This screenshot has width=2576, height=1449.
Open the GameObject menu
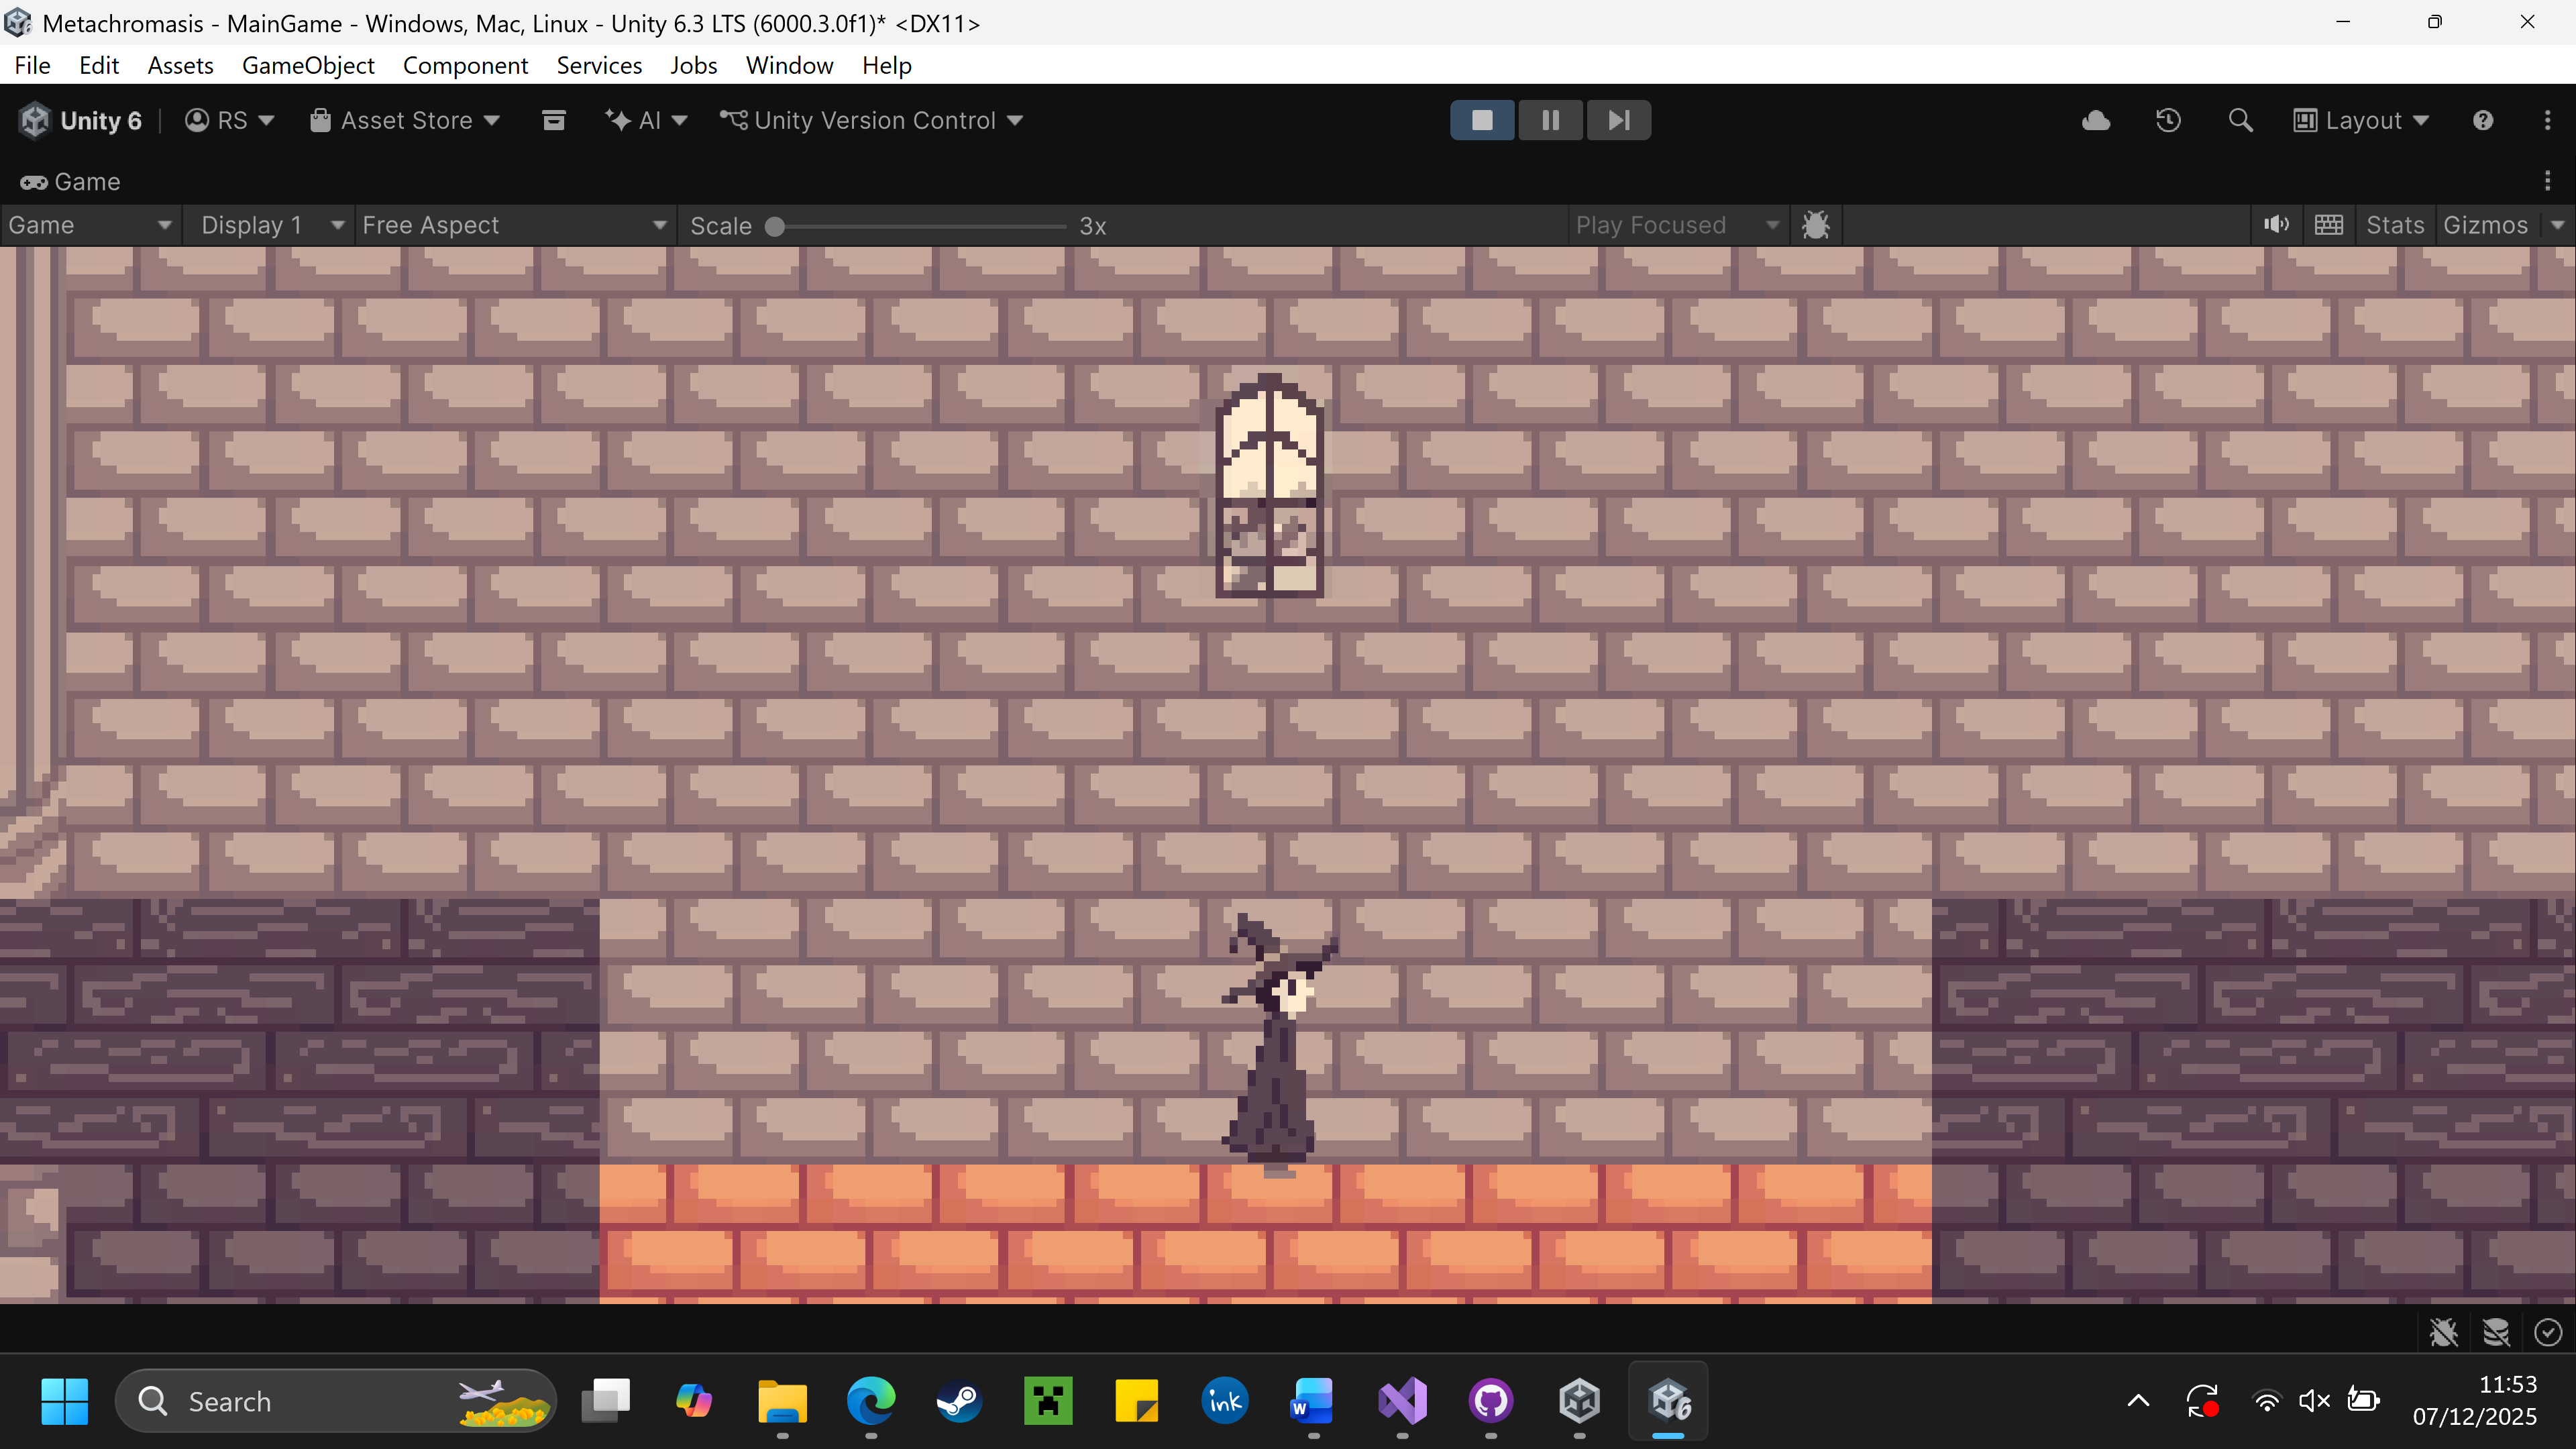[x=308, y=65]
